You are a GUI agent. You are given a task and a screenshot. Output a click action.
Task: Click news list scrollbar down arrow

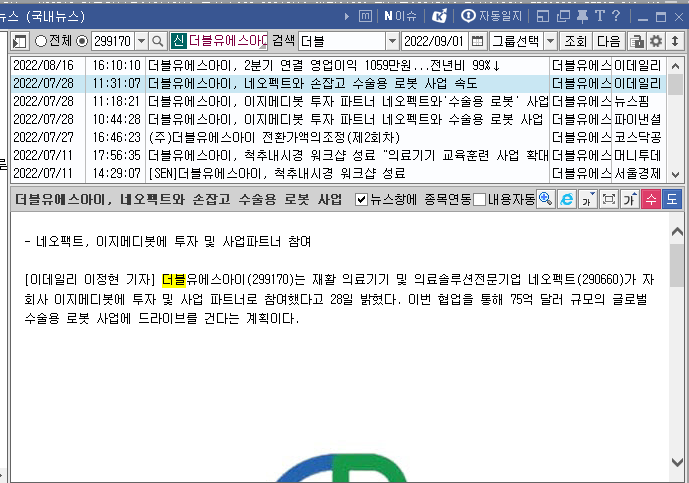click(675, 174)
